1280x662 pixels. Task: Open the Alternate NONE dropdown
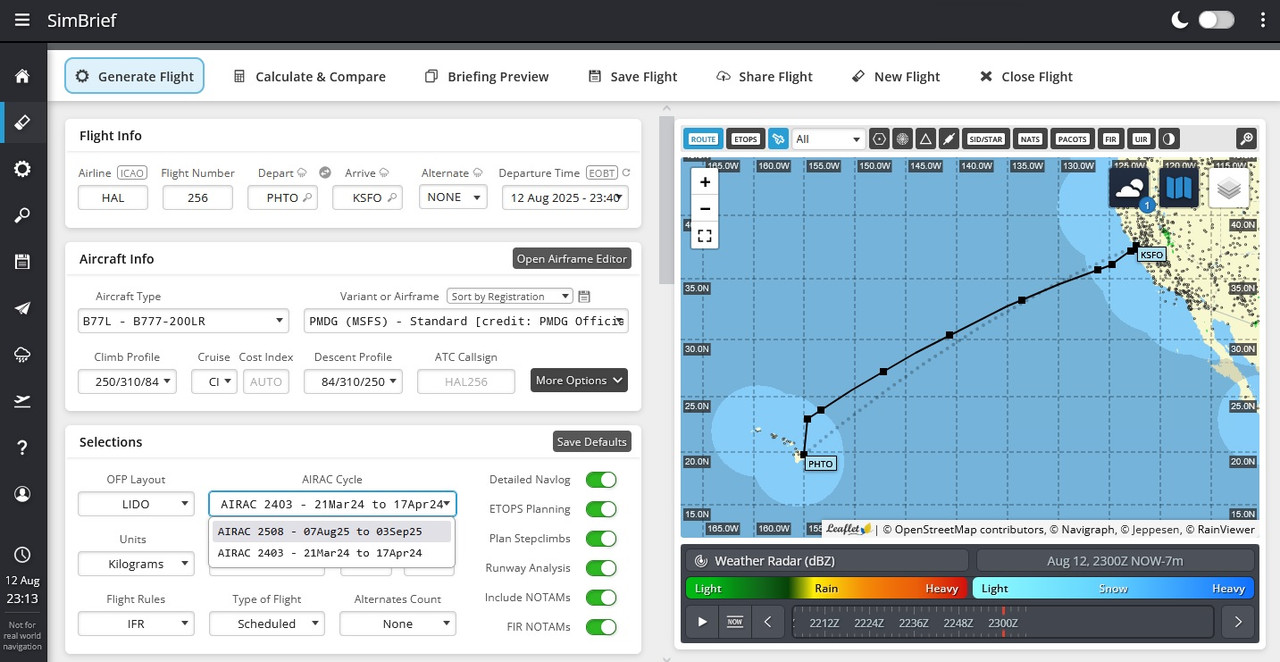453,198
